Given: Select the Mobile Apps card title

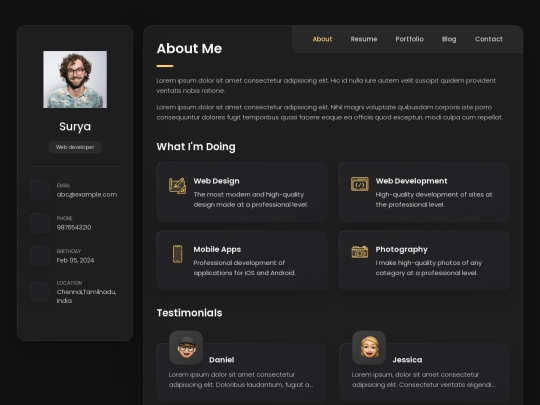Looking at the screenshot, I should (217, 249).
